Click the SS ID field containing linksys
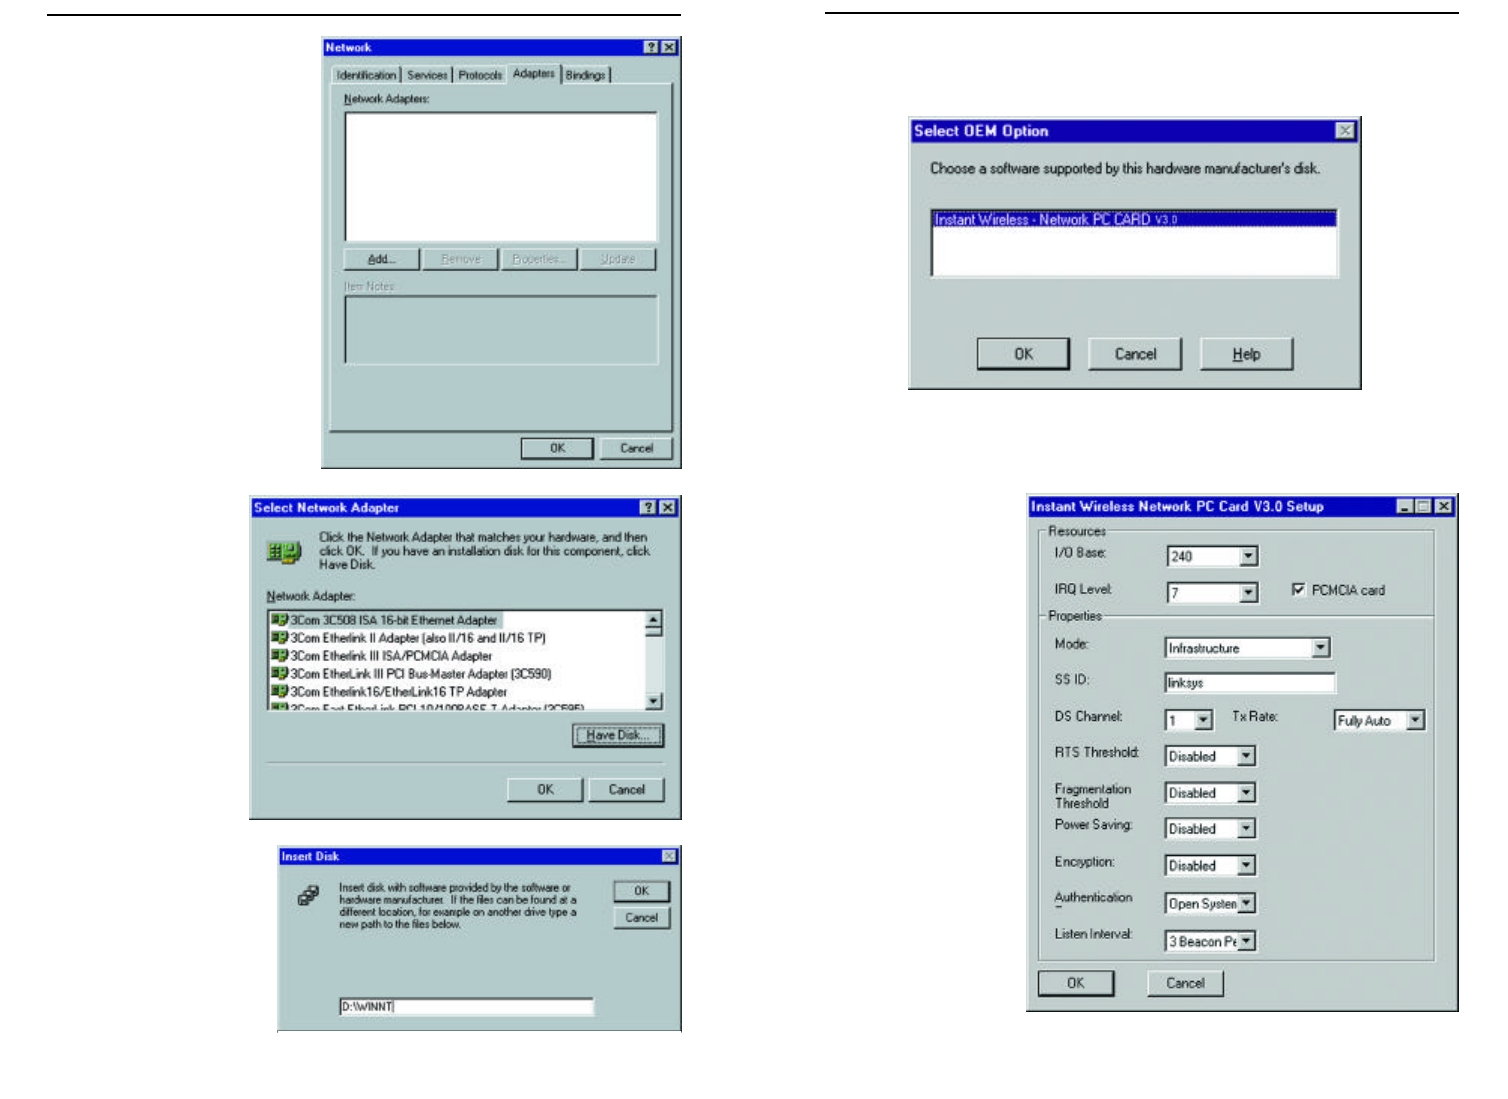The width and height of the screenshot is (1508, 1099). 1250,682
